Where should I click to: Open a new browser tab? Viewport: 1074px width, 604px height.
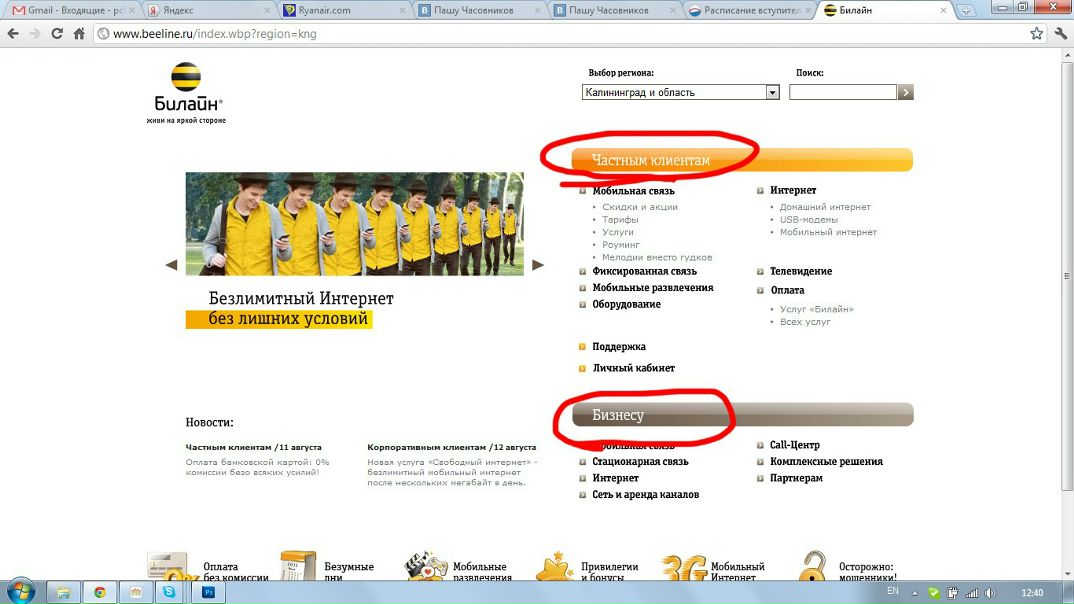[966, 10]
